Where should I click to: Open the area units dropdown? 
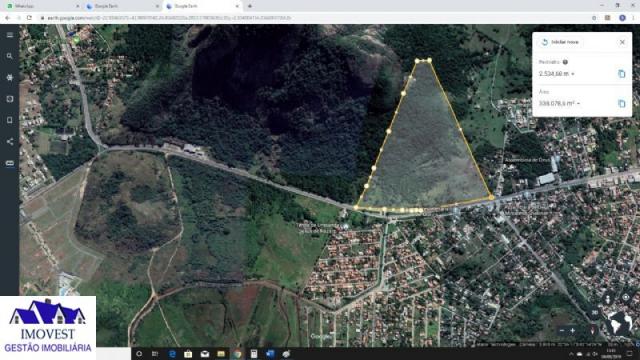pyautogui.click(x=578, y=104)
